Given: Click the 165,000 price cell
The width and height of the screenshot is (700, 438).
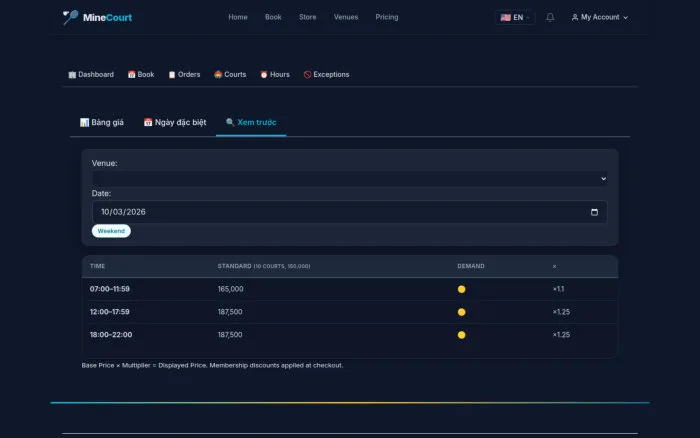Looking at the screenshot, I should [230, 289].
